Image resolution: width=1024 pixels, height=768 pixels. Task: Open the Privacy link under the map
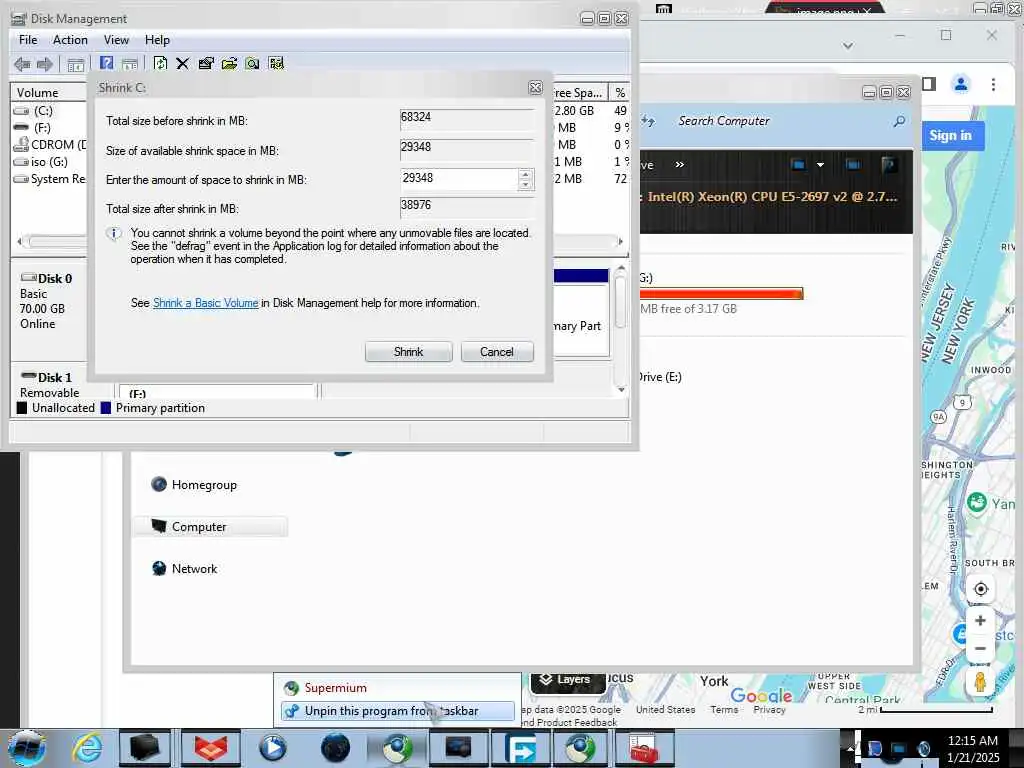[x=769, y=709]
